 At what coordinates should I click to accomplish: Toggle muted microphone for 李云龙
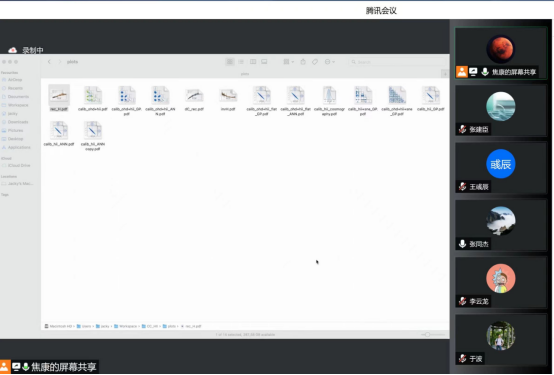(x=462, y=301)
